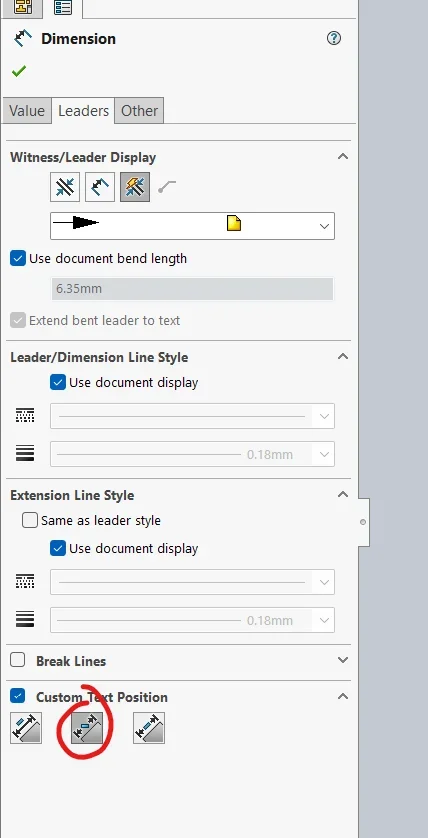Viewport: 428px width, 838px height.
Task: Collapse the Extension Line Style section
Action: point(343,494)
